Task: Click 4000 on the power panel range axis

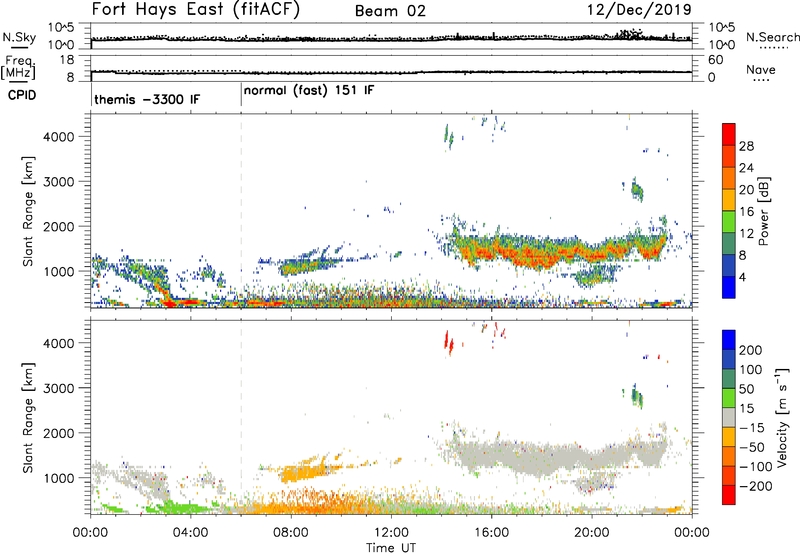Action: tap(59, 137)
